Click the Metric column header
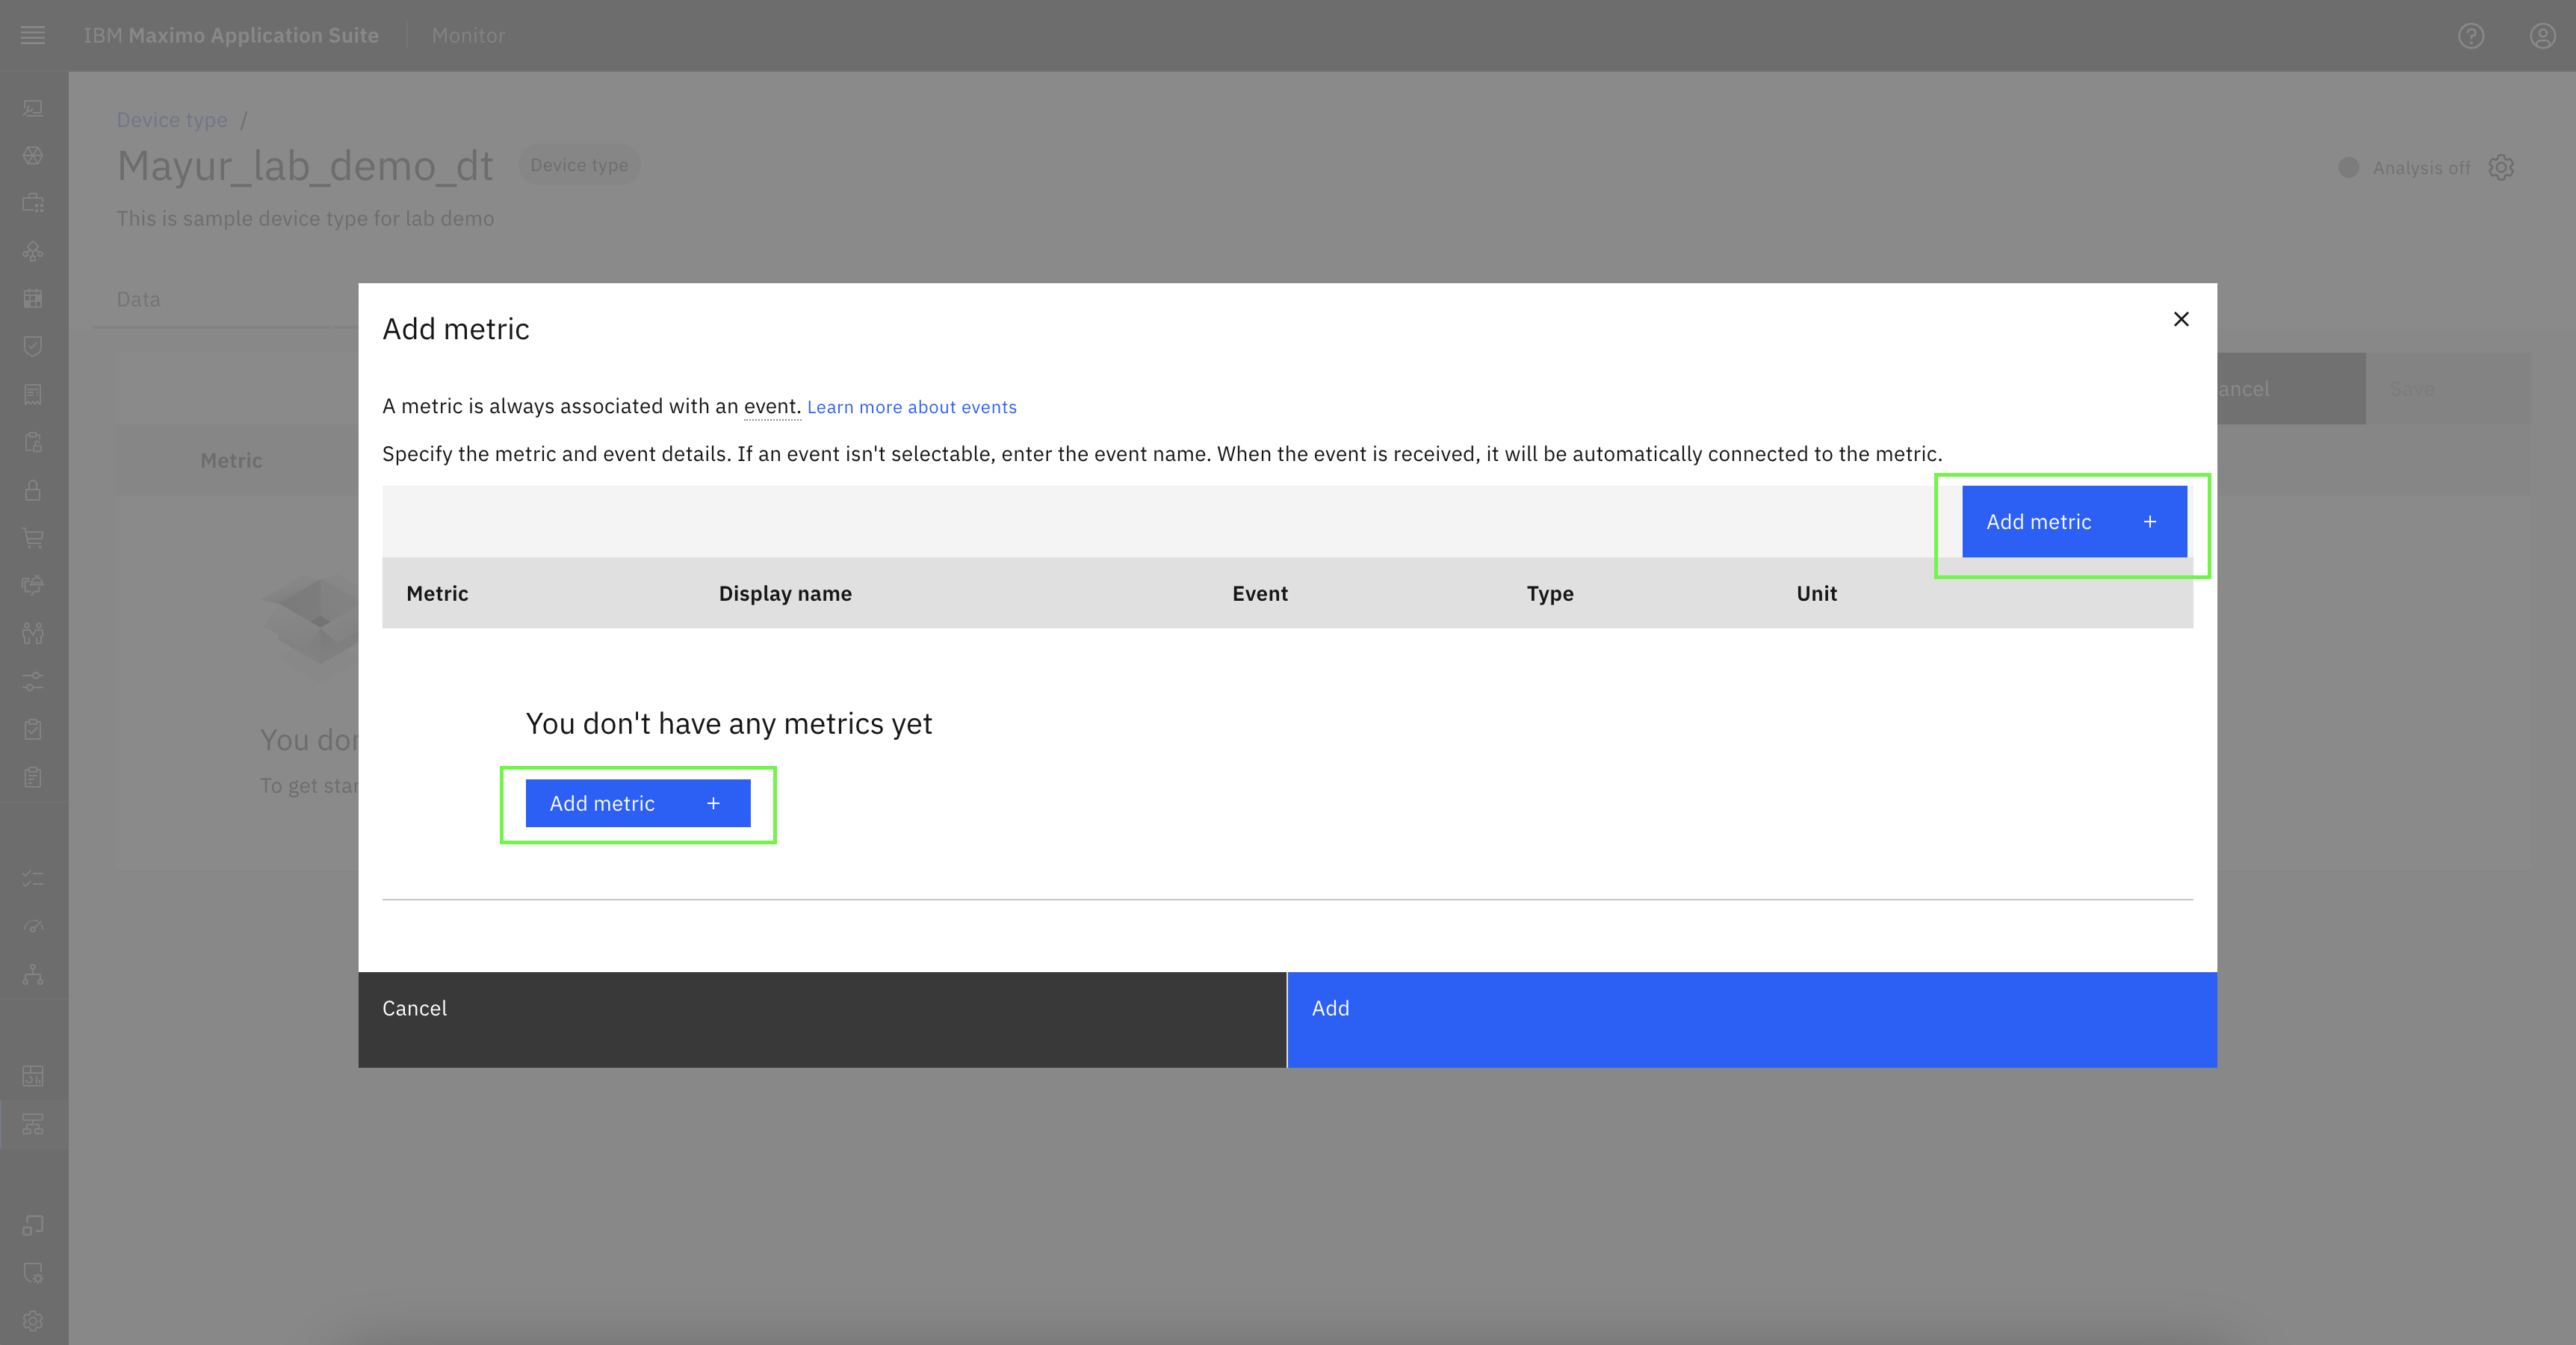The height and width of the screenshot is (1345, 2576). 437,593
